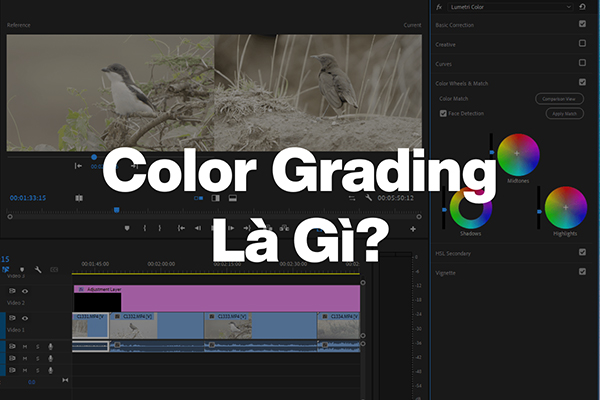This screenshot has width=600, height=400.
Task: Click the 00:05:50:12 duration readout
Action: coord(396,198)
